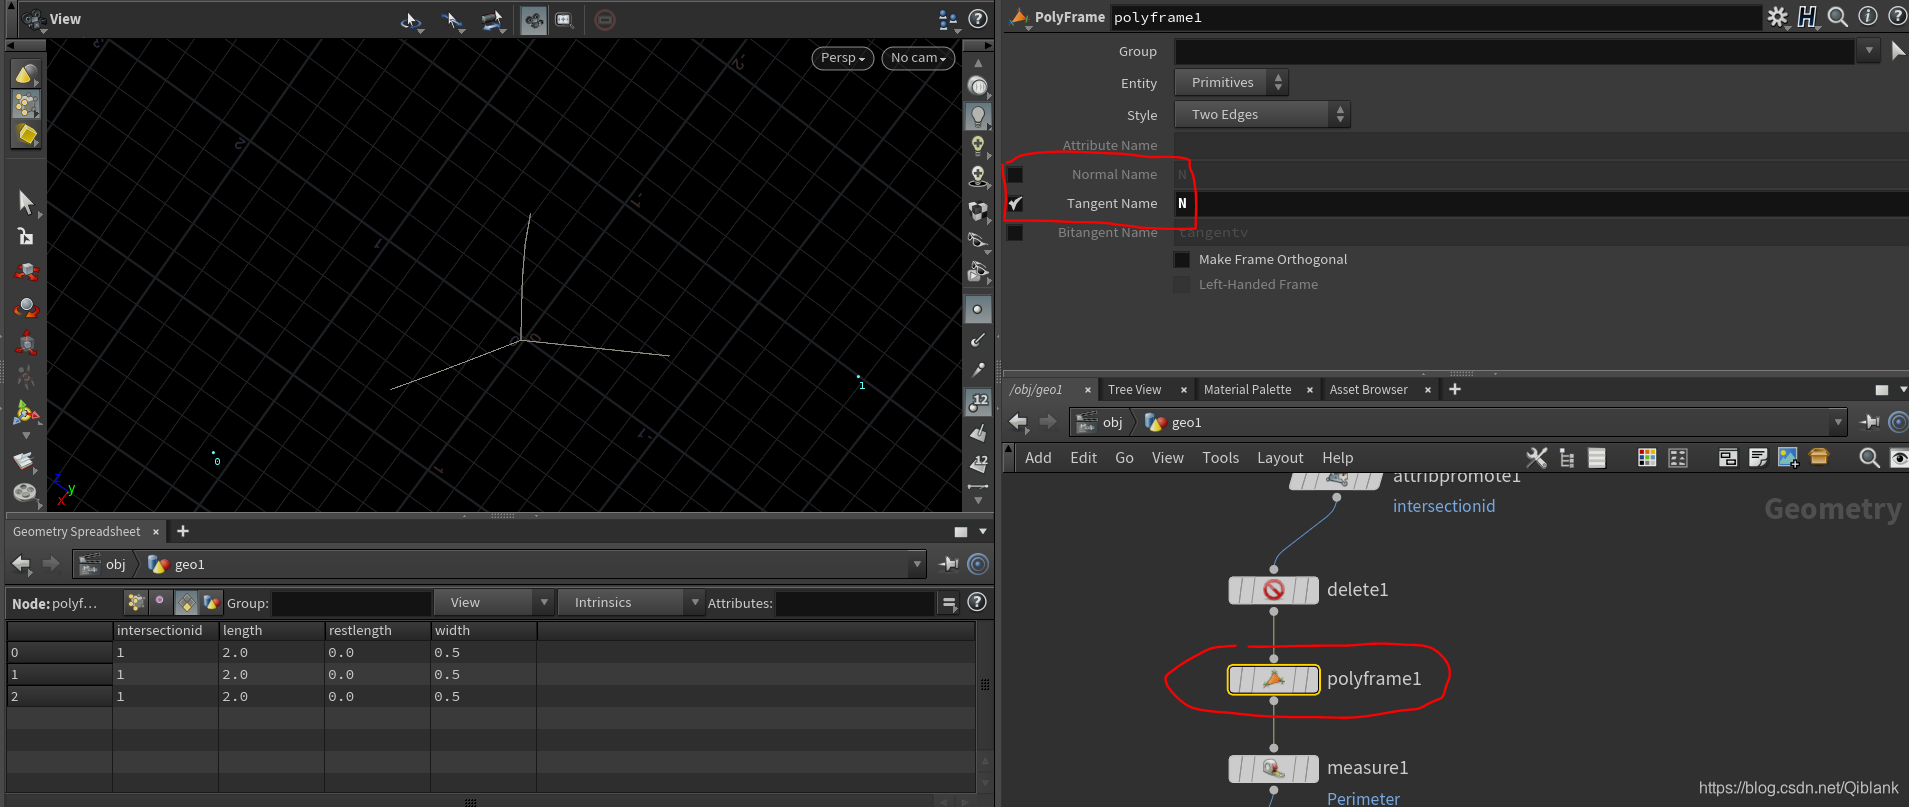Open the Add menu in network editor
Viewport: 1909px width, 807px height.
coord(1038,458)
